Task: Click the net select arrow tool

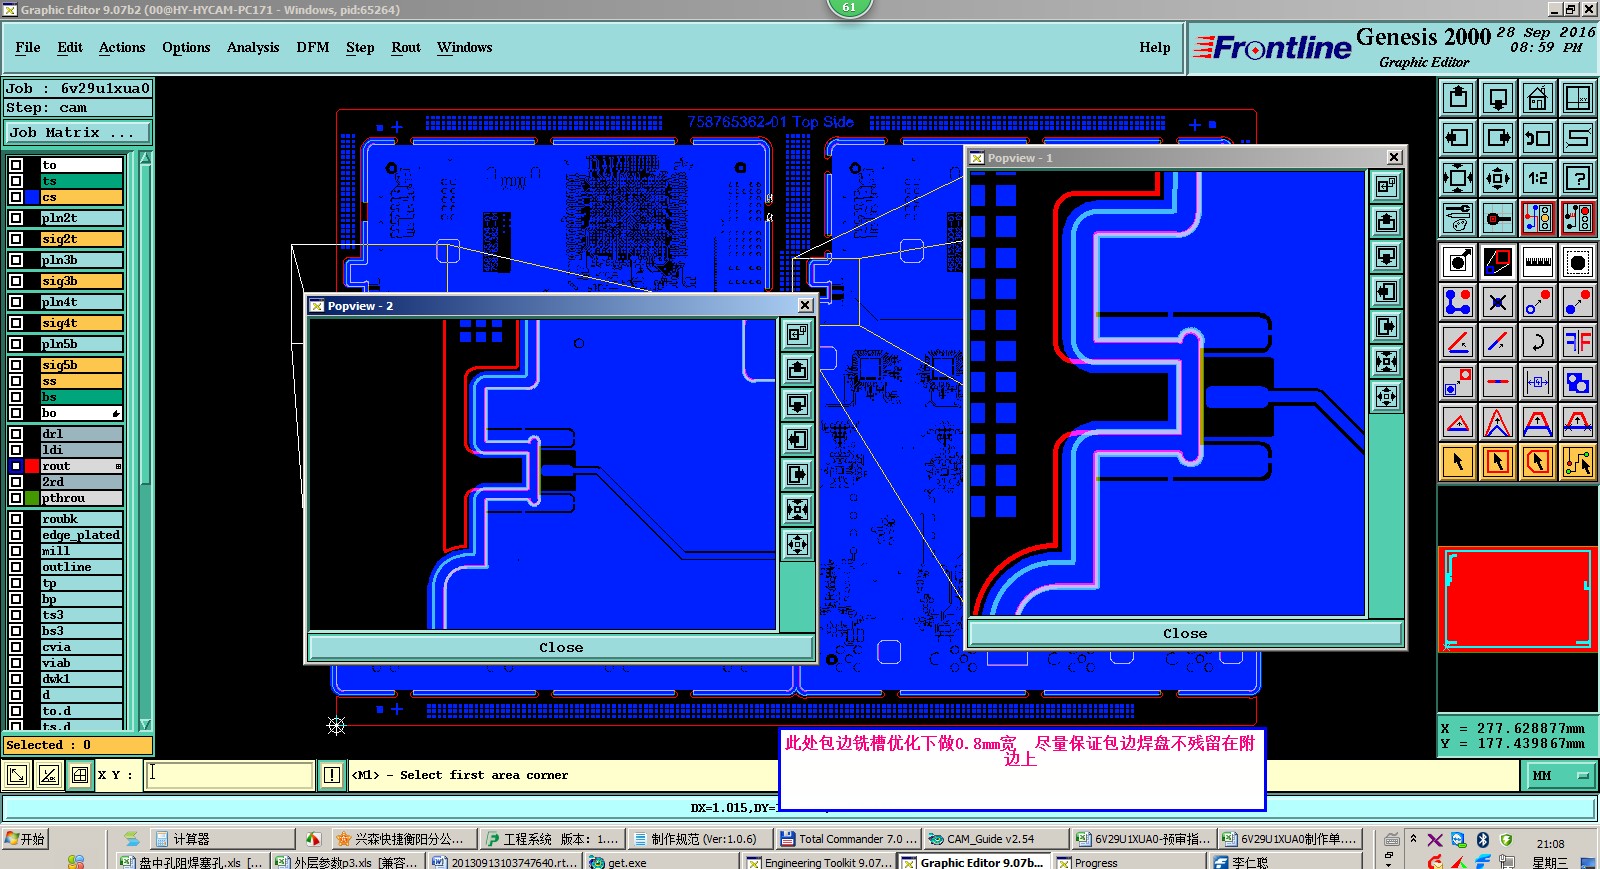Action: [x=1578, y=462]
